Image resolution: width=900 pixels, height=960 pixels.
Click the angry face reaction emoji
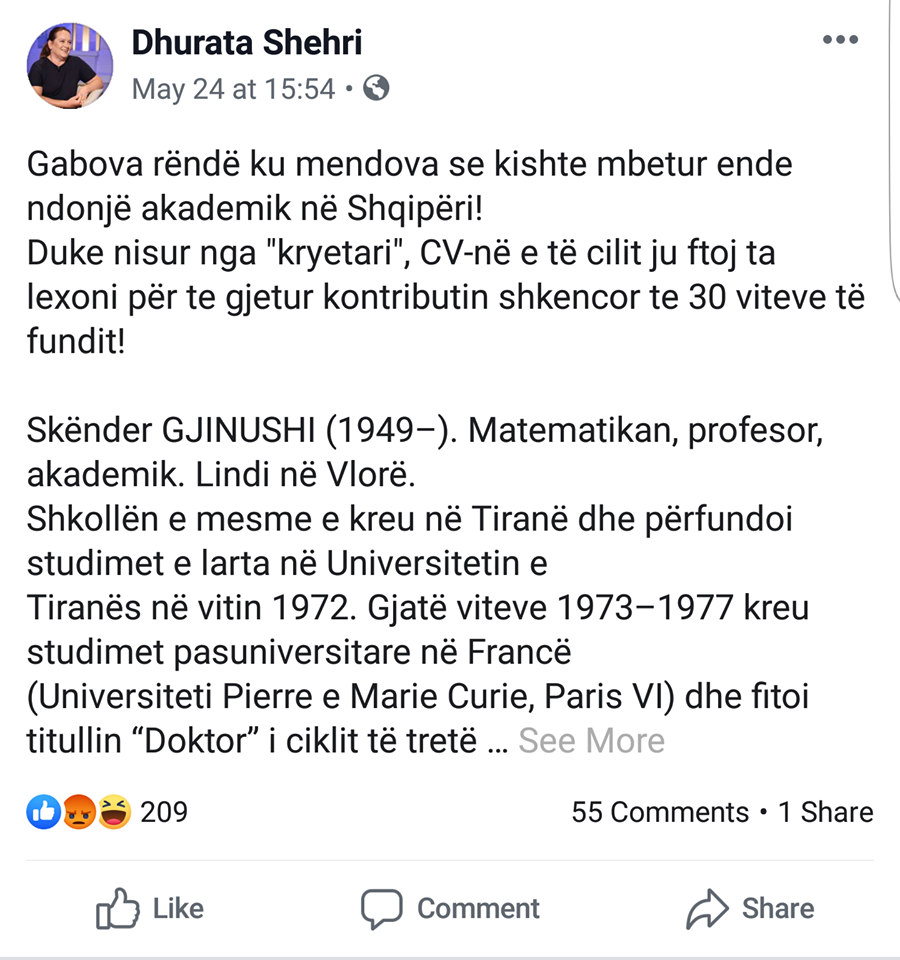click(x=78, y=812)
